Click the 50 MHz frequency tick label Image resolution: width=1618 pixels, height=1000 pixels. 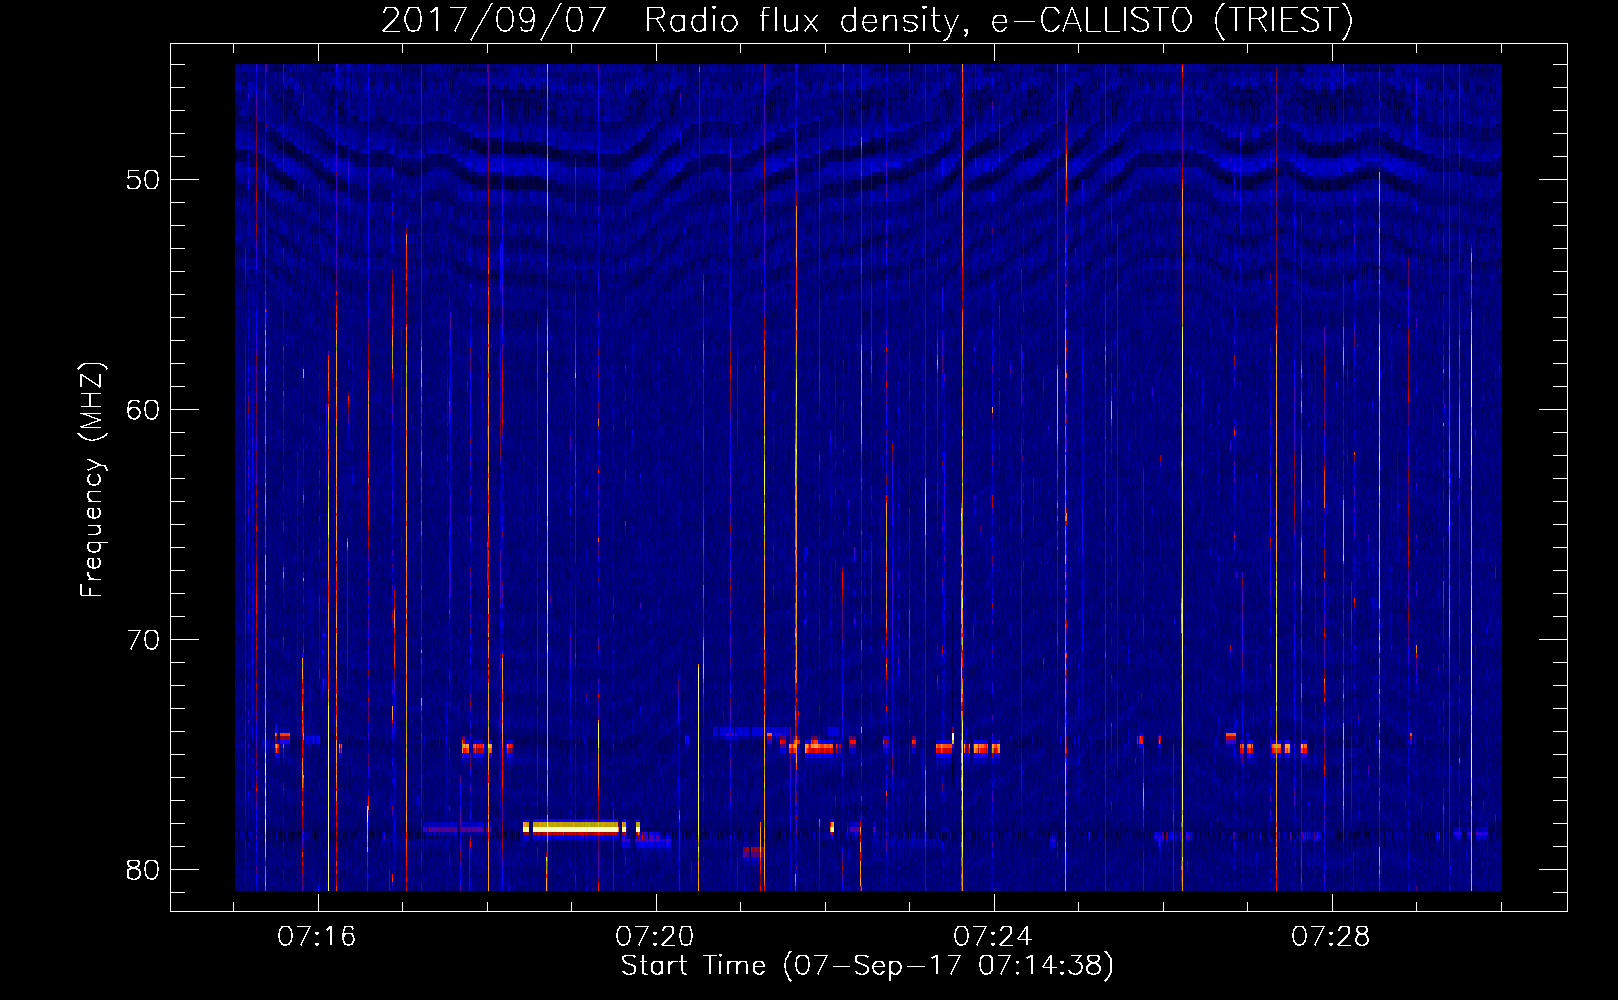pos(142,180)
